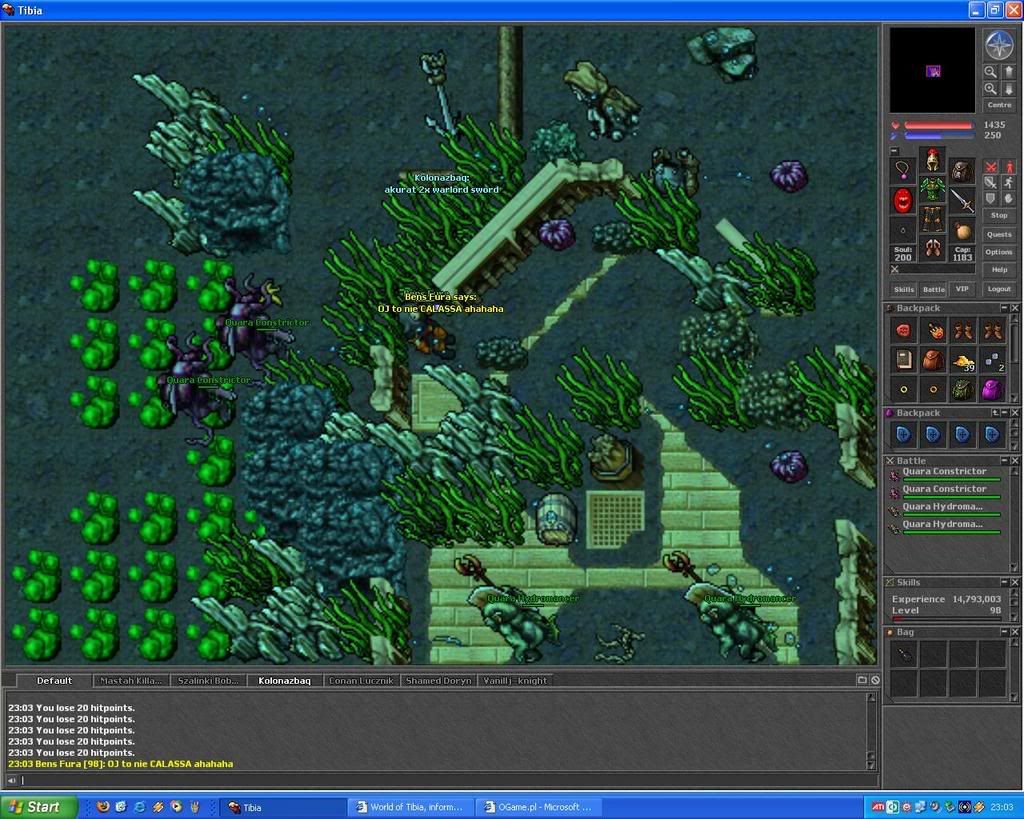Viewport: 1024px width, 819px height.
Task: Zoom out the minimap
Action: pyautogui.click(x=991, y=72)
